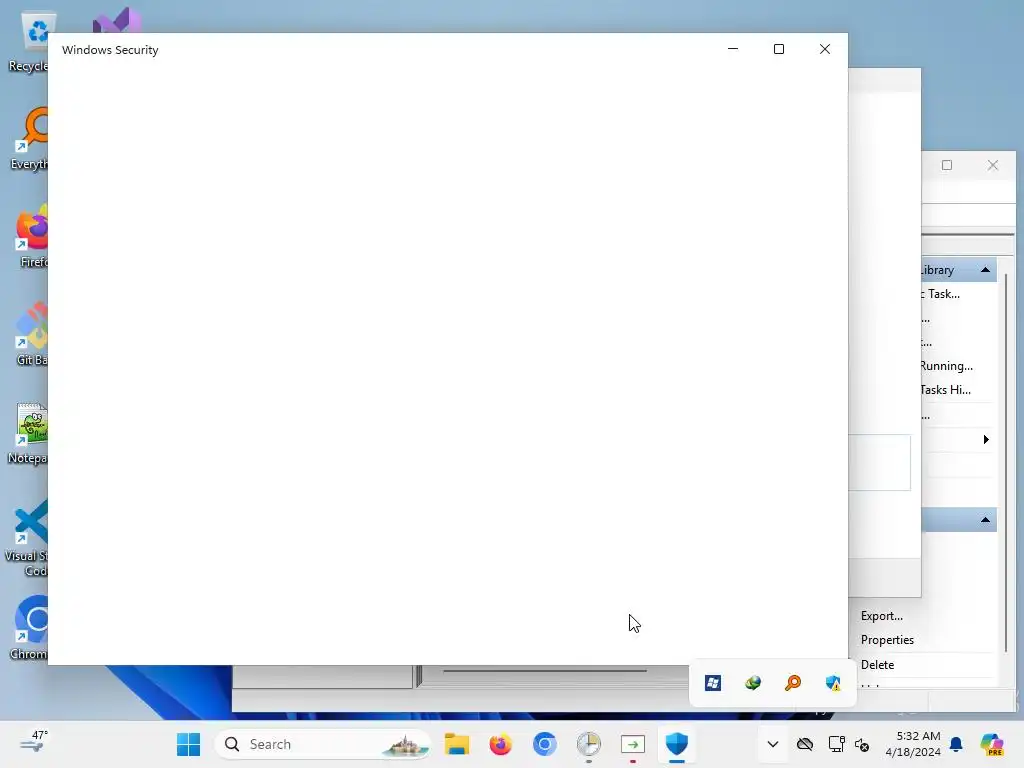Collapse the hidden tray icons chevron

(773, 744)
